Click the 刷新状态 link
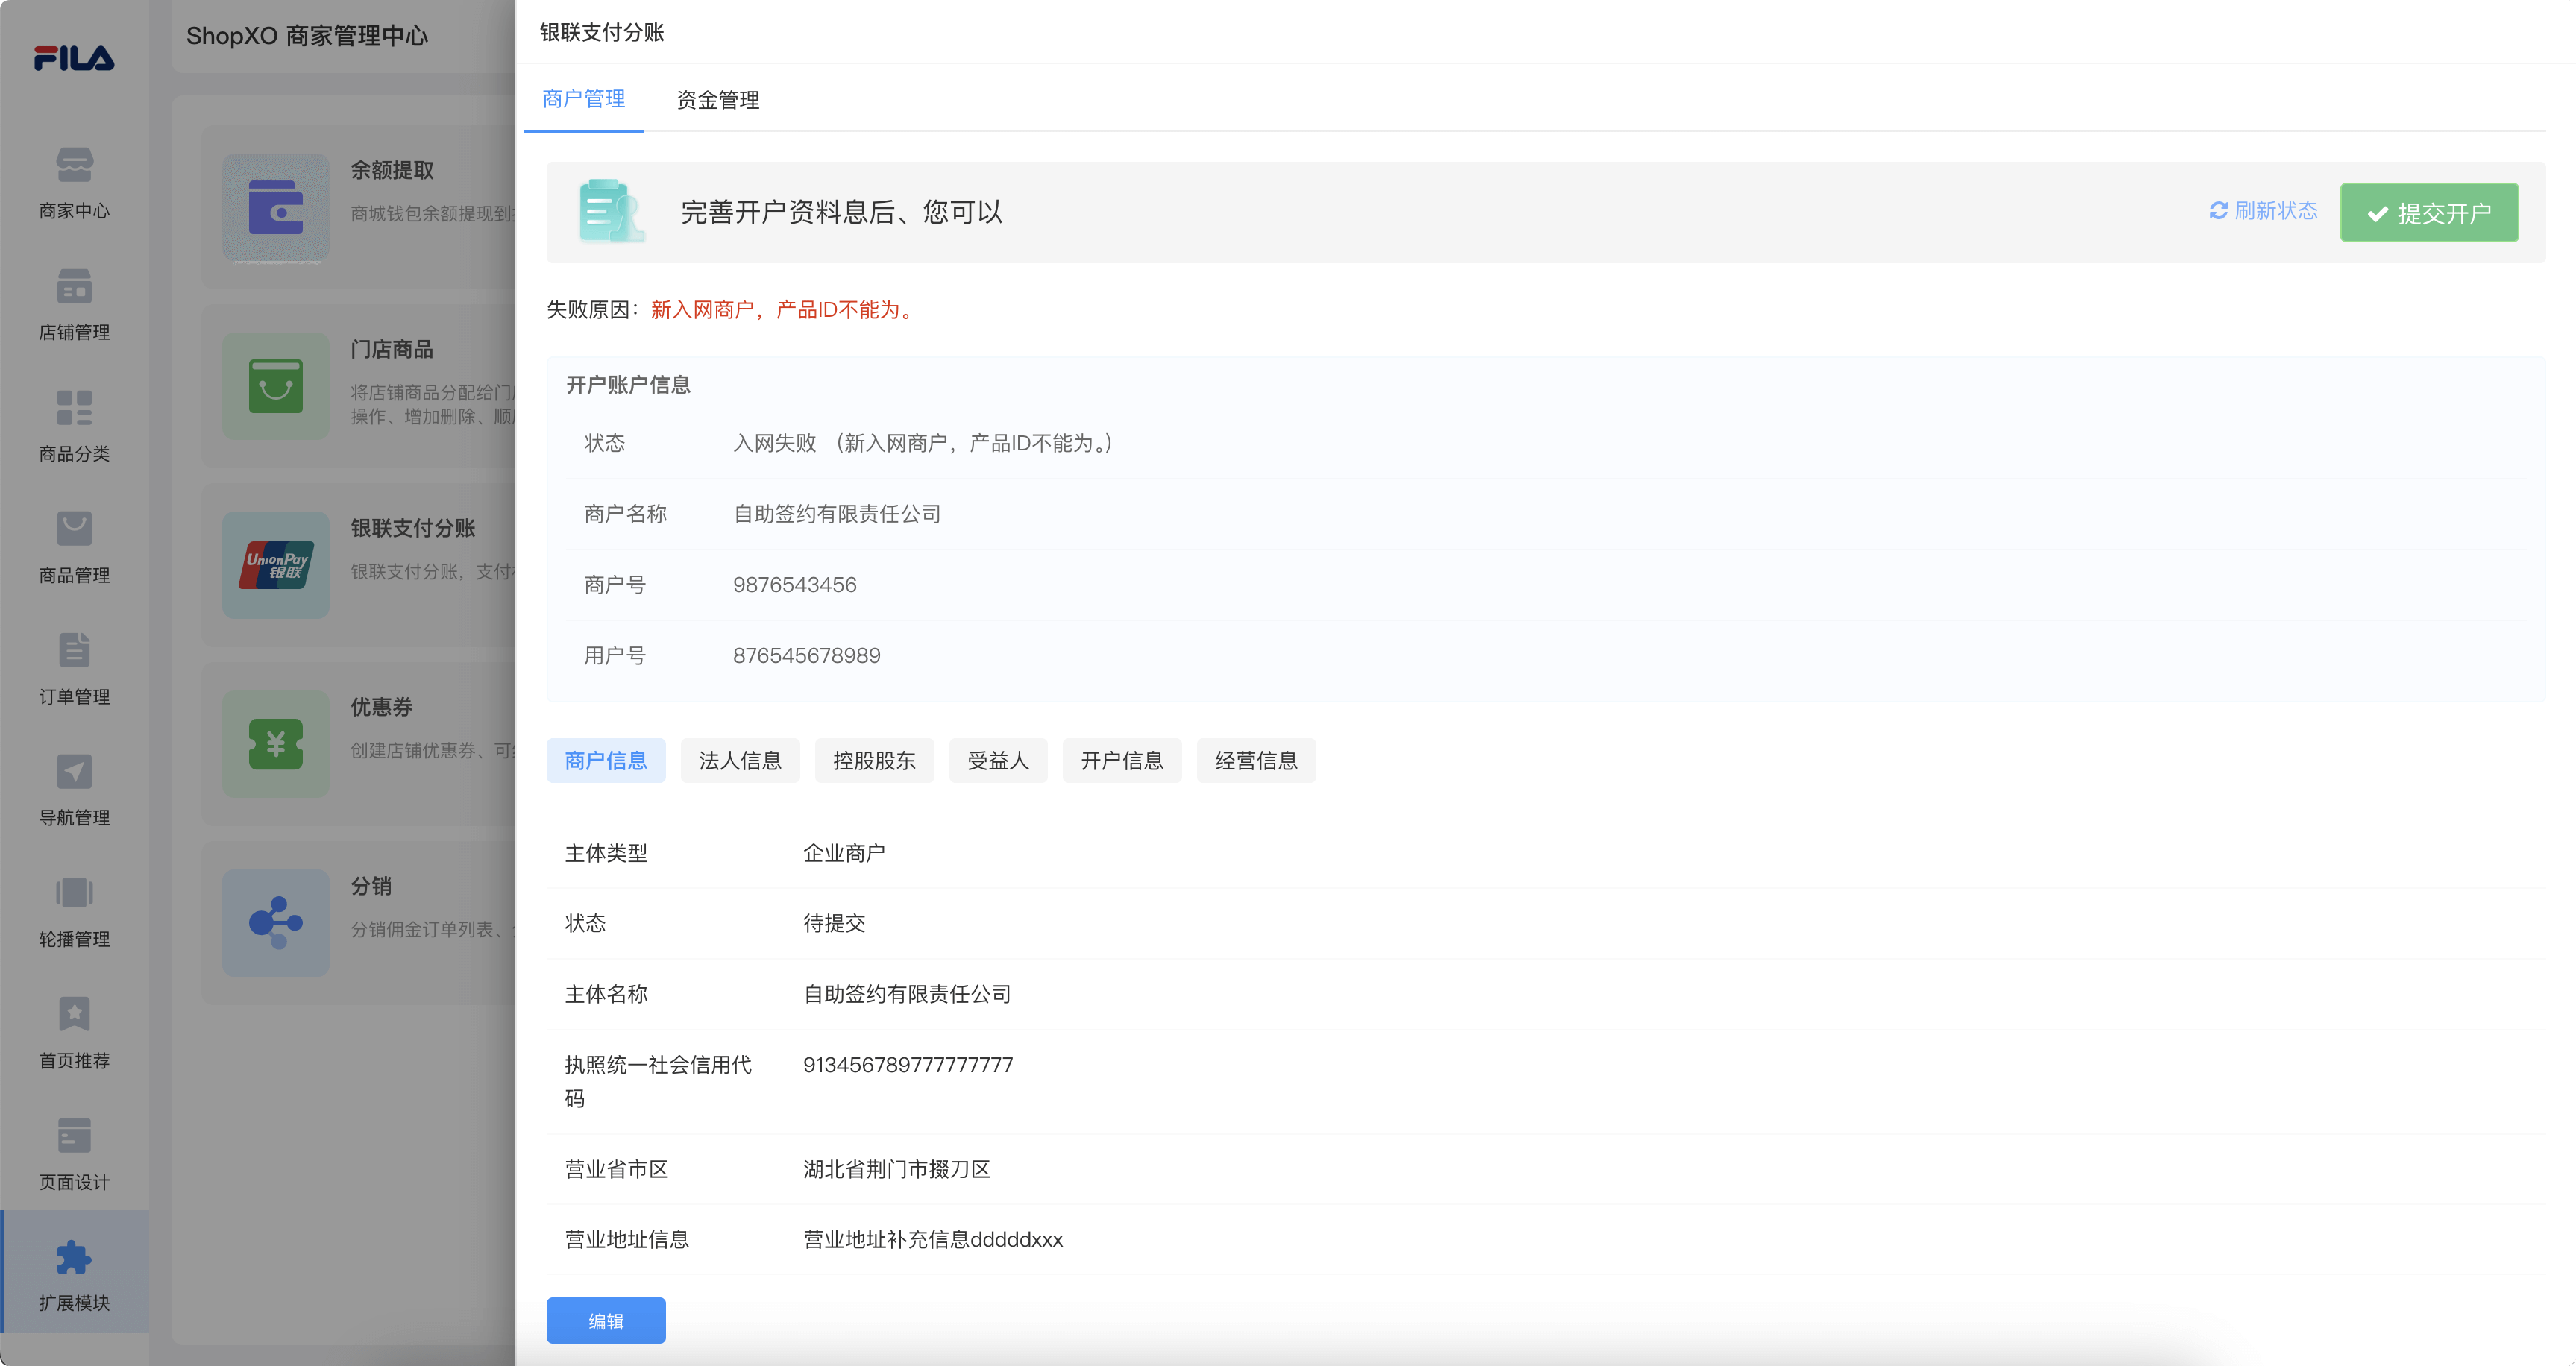 pos(2263,211)
